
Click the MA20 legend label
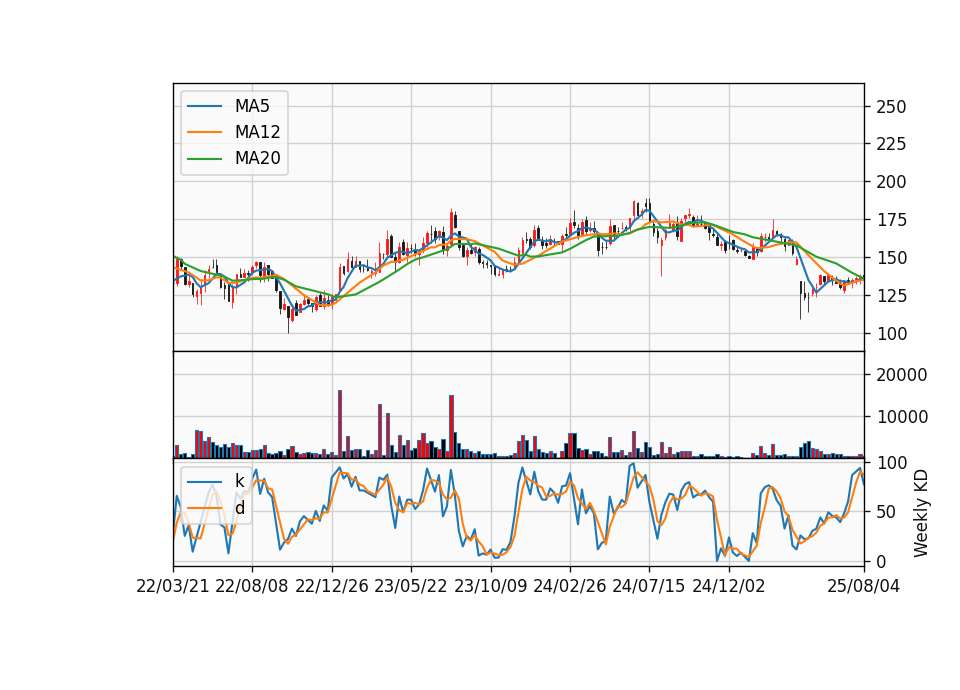click(x=257, y=158)
